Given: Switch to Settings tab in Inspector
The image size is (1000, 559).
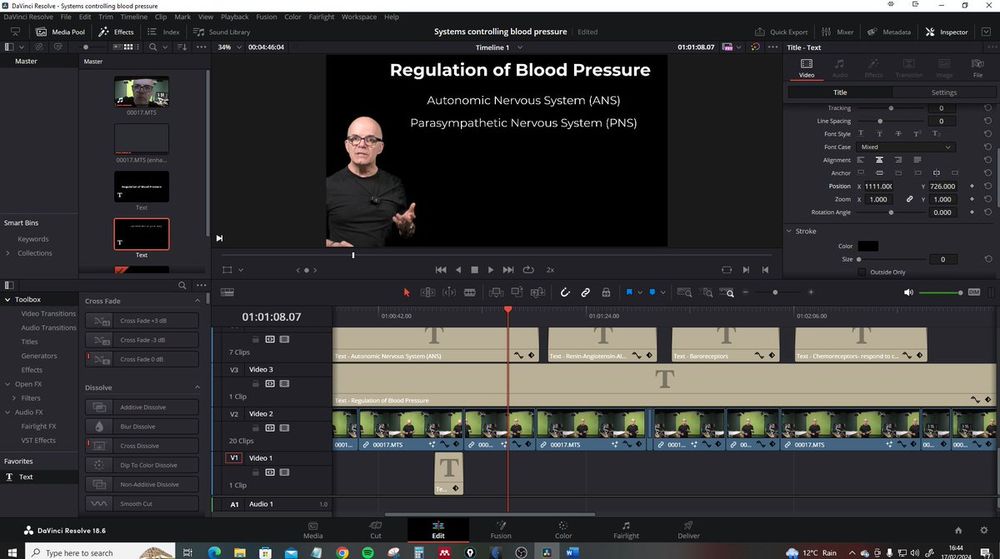Looking at the screenshot, I should pyautogui.click(x=943, y=92).
